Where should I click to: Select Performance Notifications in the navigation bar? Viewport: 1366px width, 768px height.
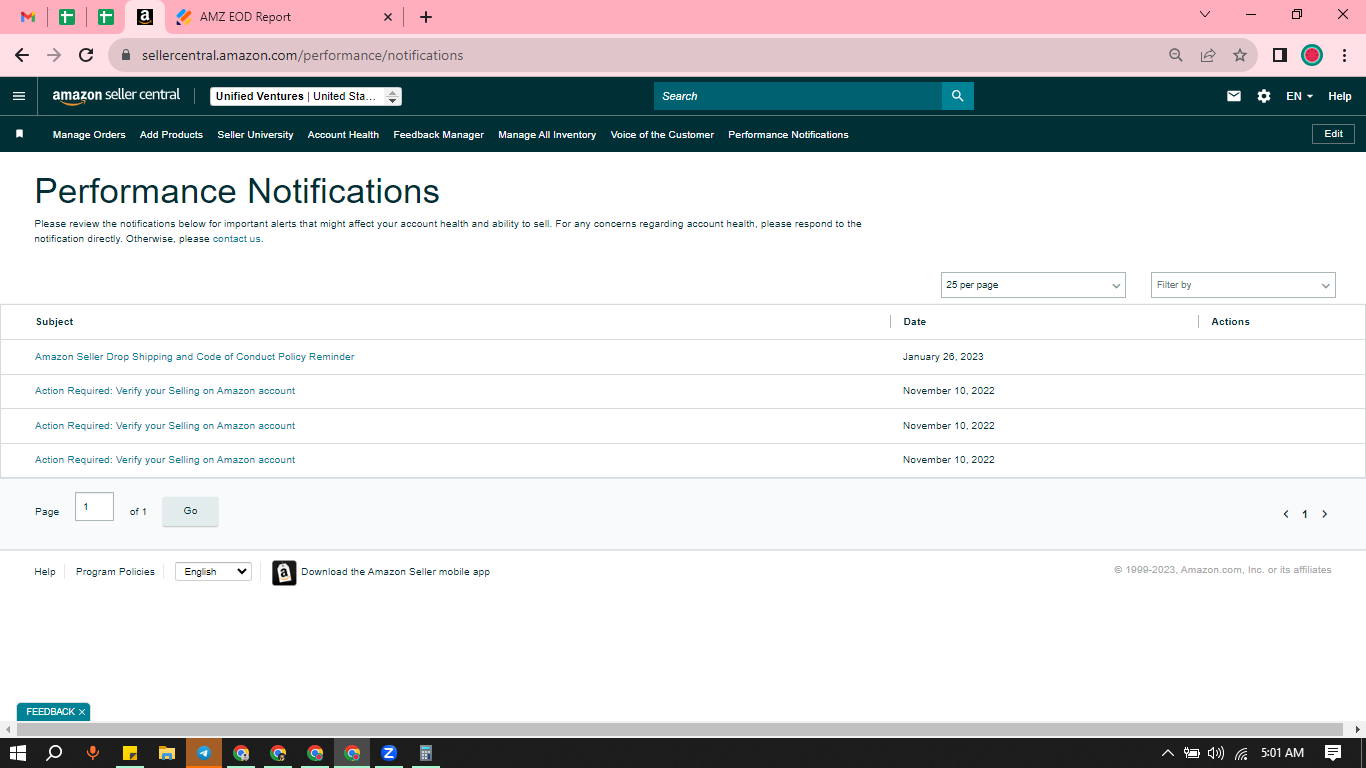pos(788,135)
